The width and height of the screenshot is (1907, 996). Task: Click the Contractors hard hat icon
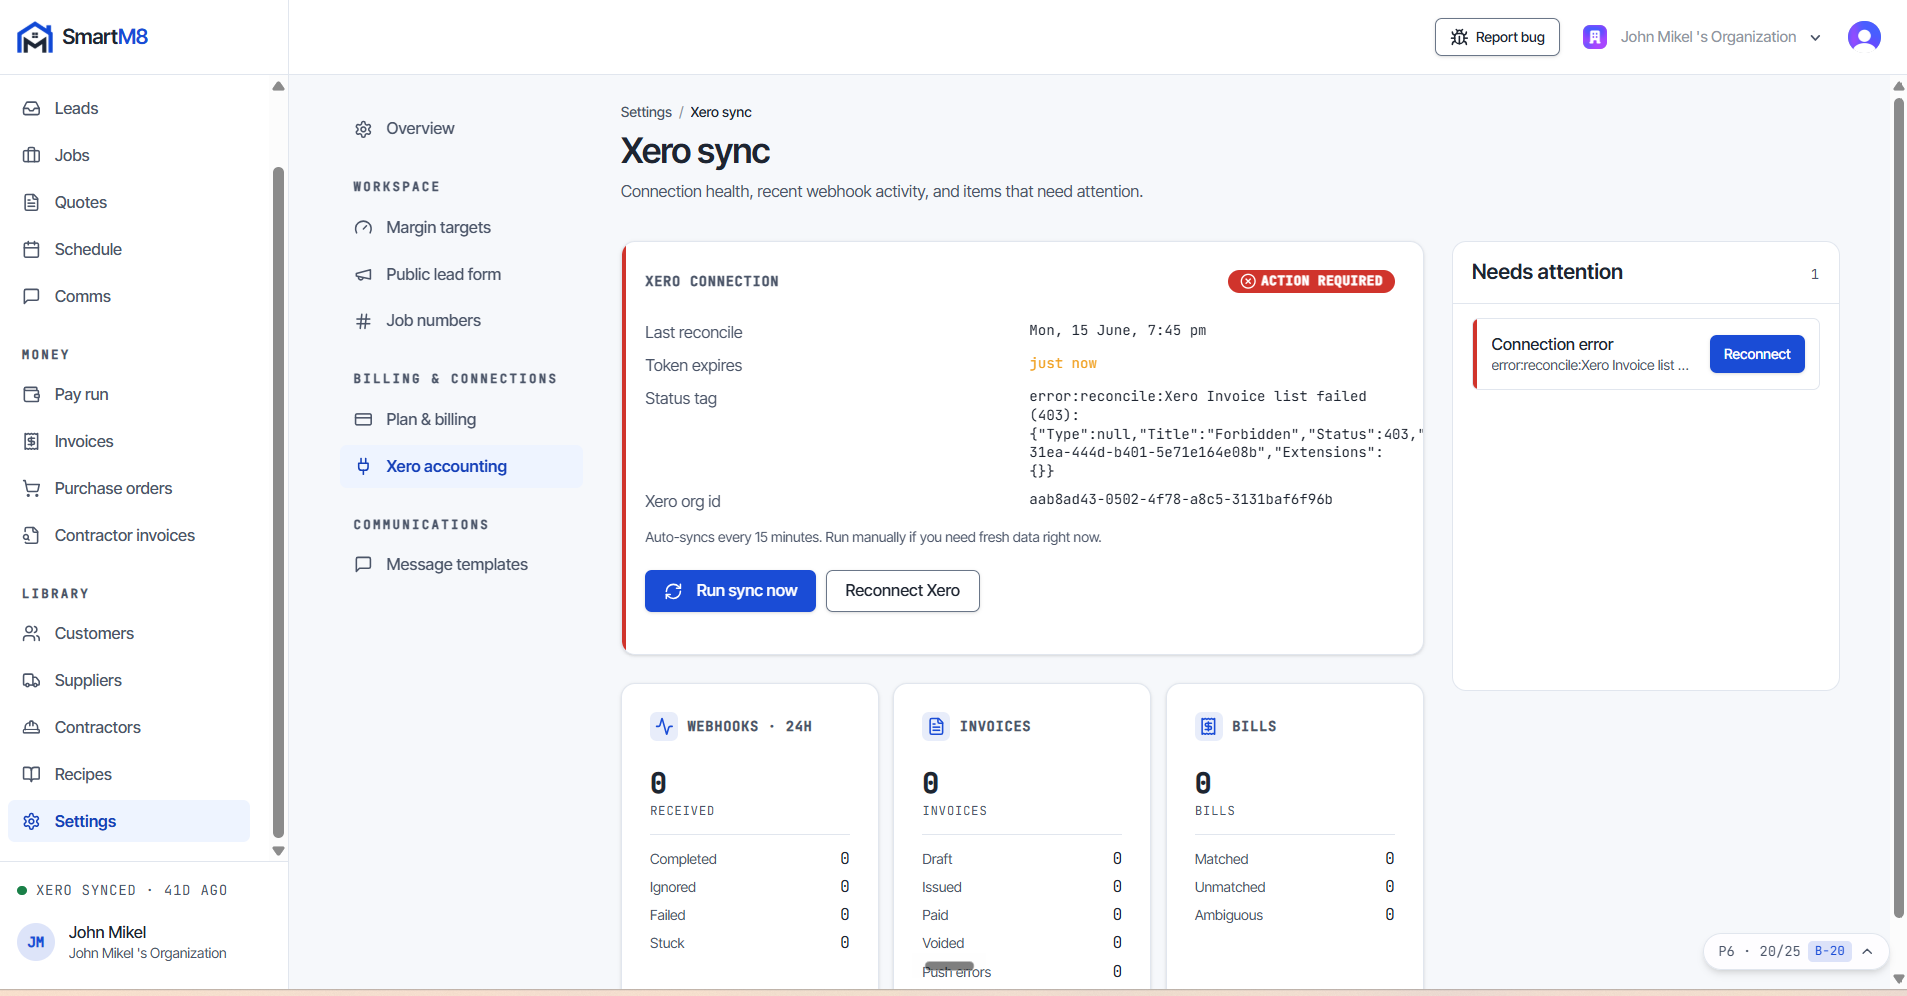[32, 727]
